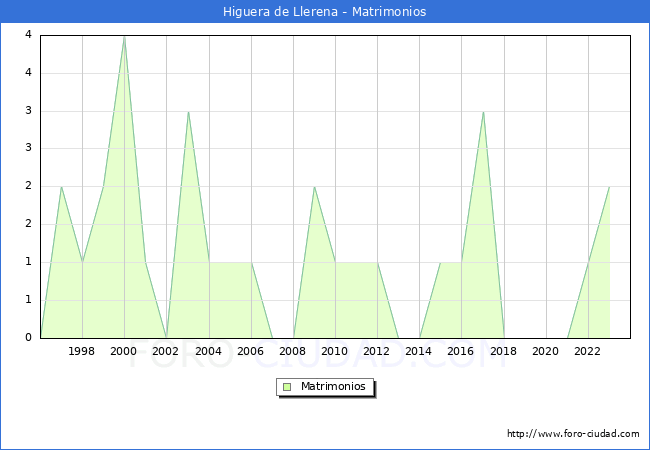Click the 2018 x-axis year label
This screenshot has width=650, height=450.
(504, 351)
